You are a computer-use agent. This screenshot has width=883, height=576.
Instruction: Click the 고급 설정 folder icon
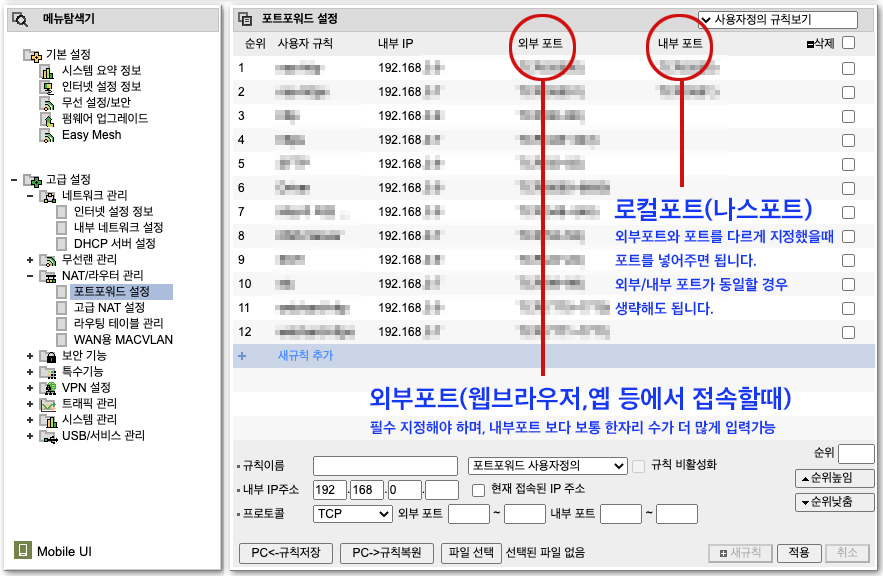coord(33,180)
